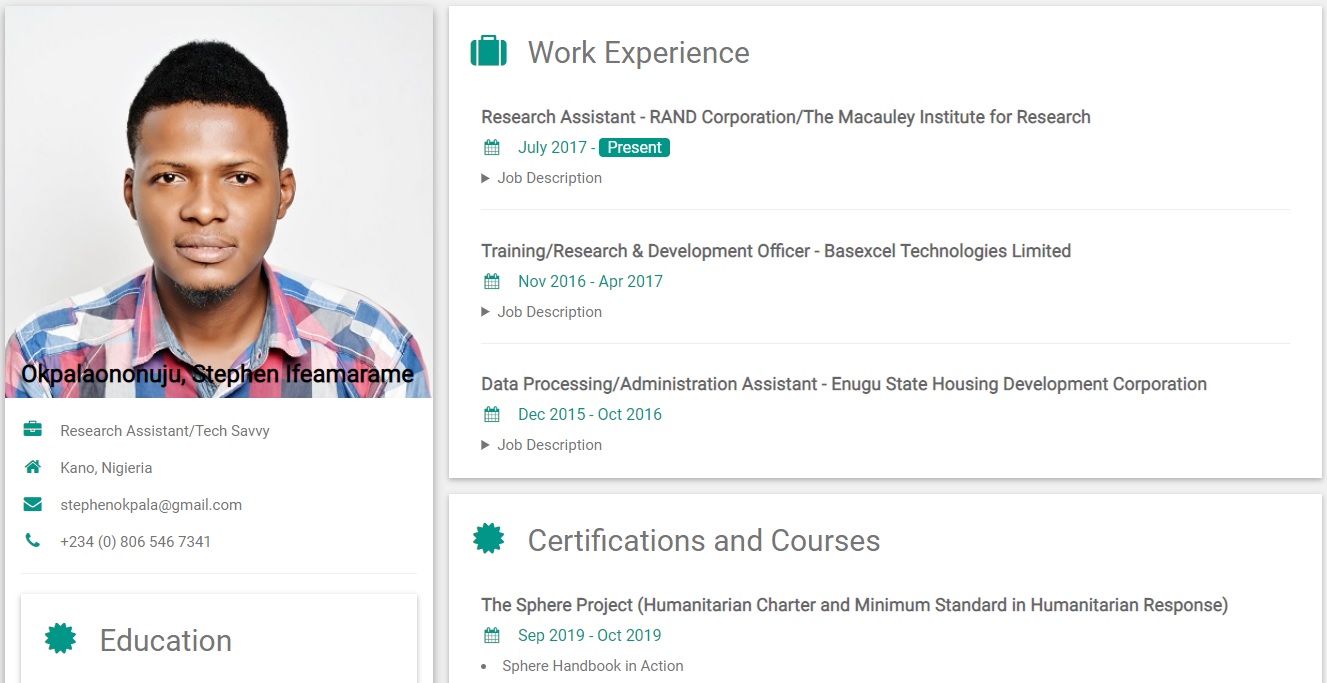
Task: Click the briefcase icon beside Work Experience
Action: [x=489, y=51]
